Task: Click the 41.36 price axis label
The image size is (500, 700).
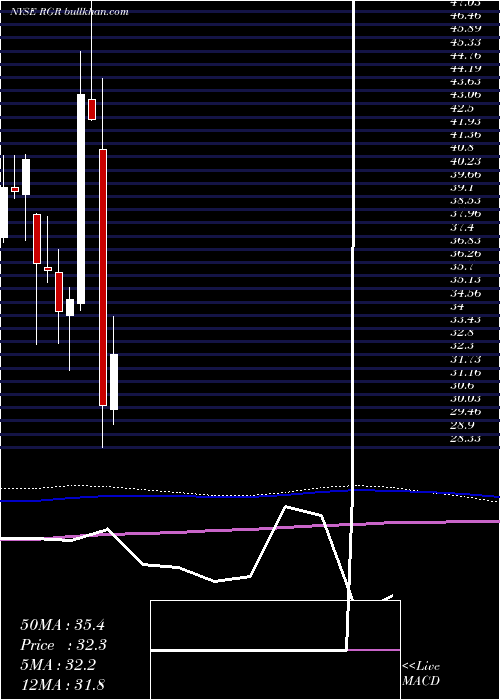Action: (x=467, y=135)
